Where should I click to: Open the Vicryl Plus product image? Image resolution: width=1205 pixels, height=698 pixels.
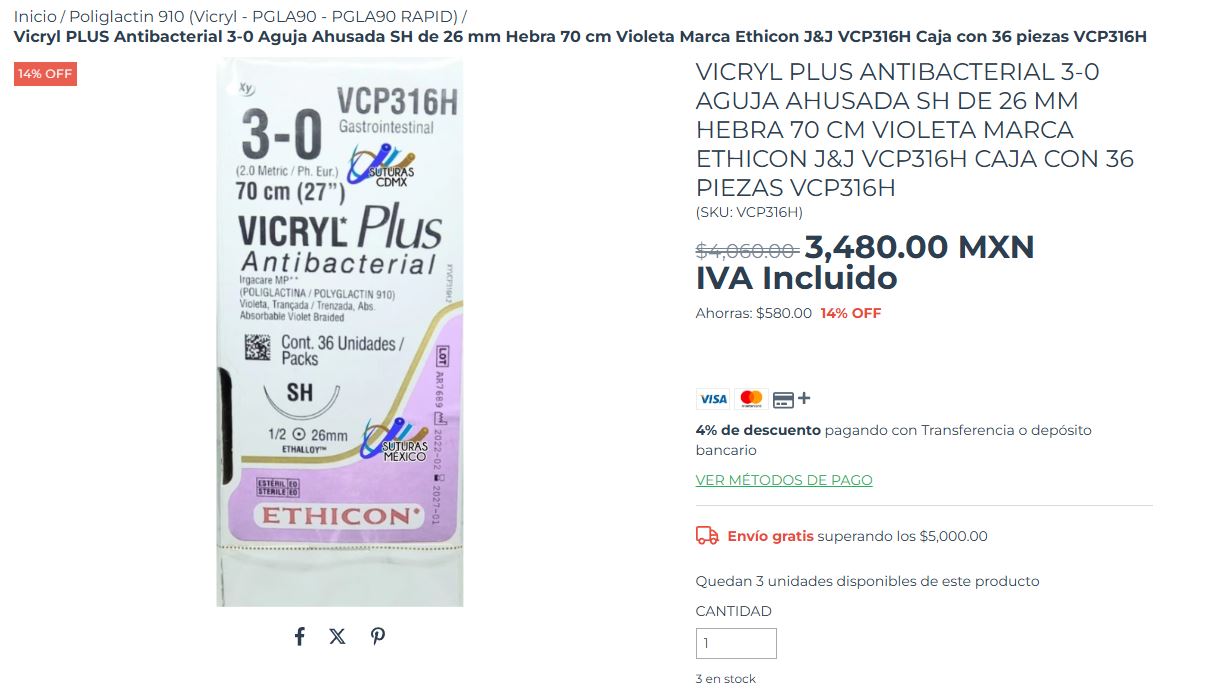pyautogui.click(x=340, y=332)
